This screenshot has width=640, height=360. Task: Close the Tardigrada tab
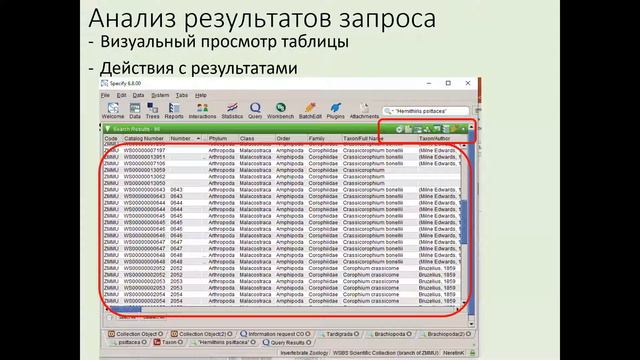pos(356,334)
